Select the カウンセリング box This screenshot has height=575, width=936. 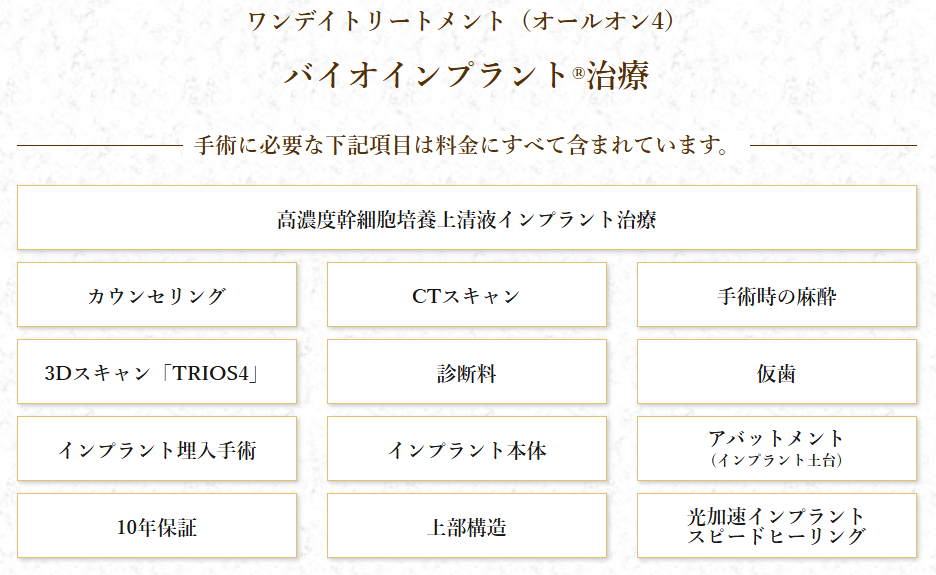coord(157,295)
